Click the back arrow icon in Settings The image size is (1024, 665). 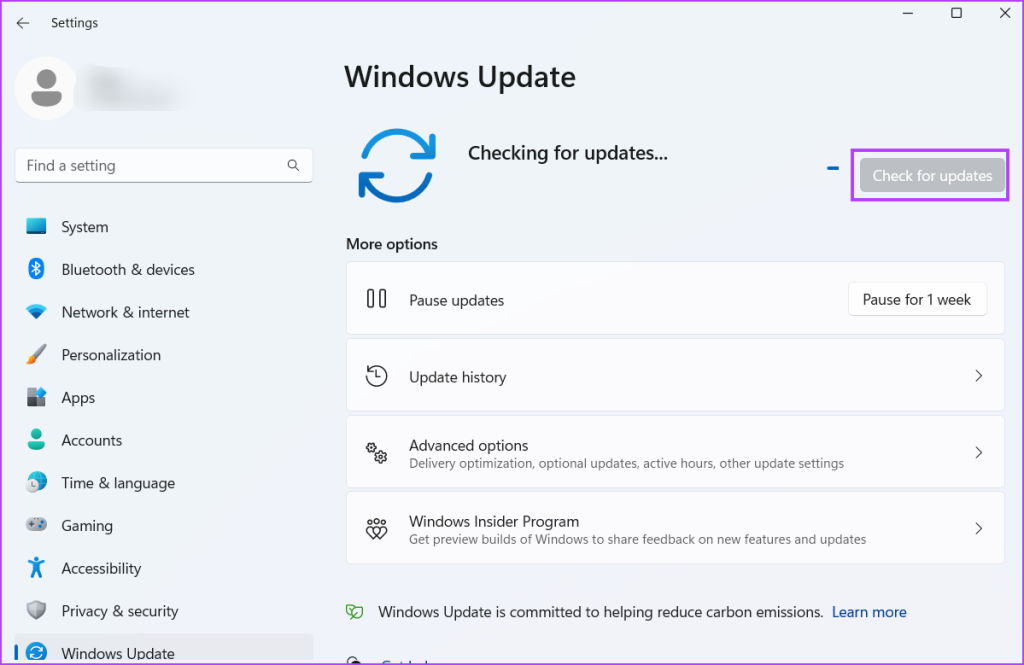point(23,23)
